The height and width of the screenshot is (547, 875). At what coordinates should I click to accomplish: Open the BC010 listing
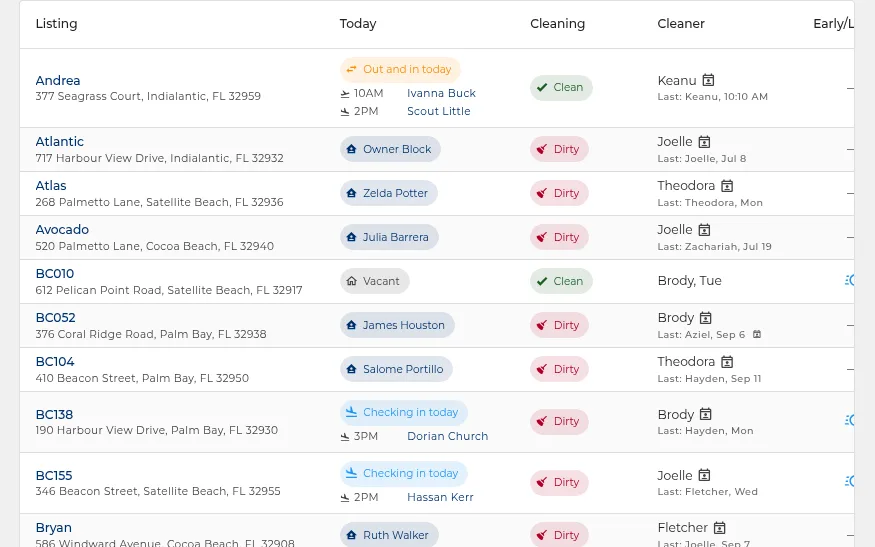point(55,274)
